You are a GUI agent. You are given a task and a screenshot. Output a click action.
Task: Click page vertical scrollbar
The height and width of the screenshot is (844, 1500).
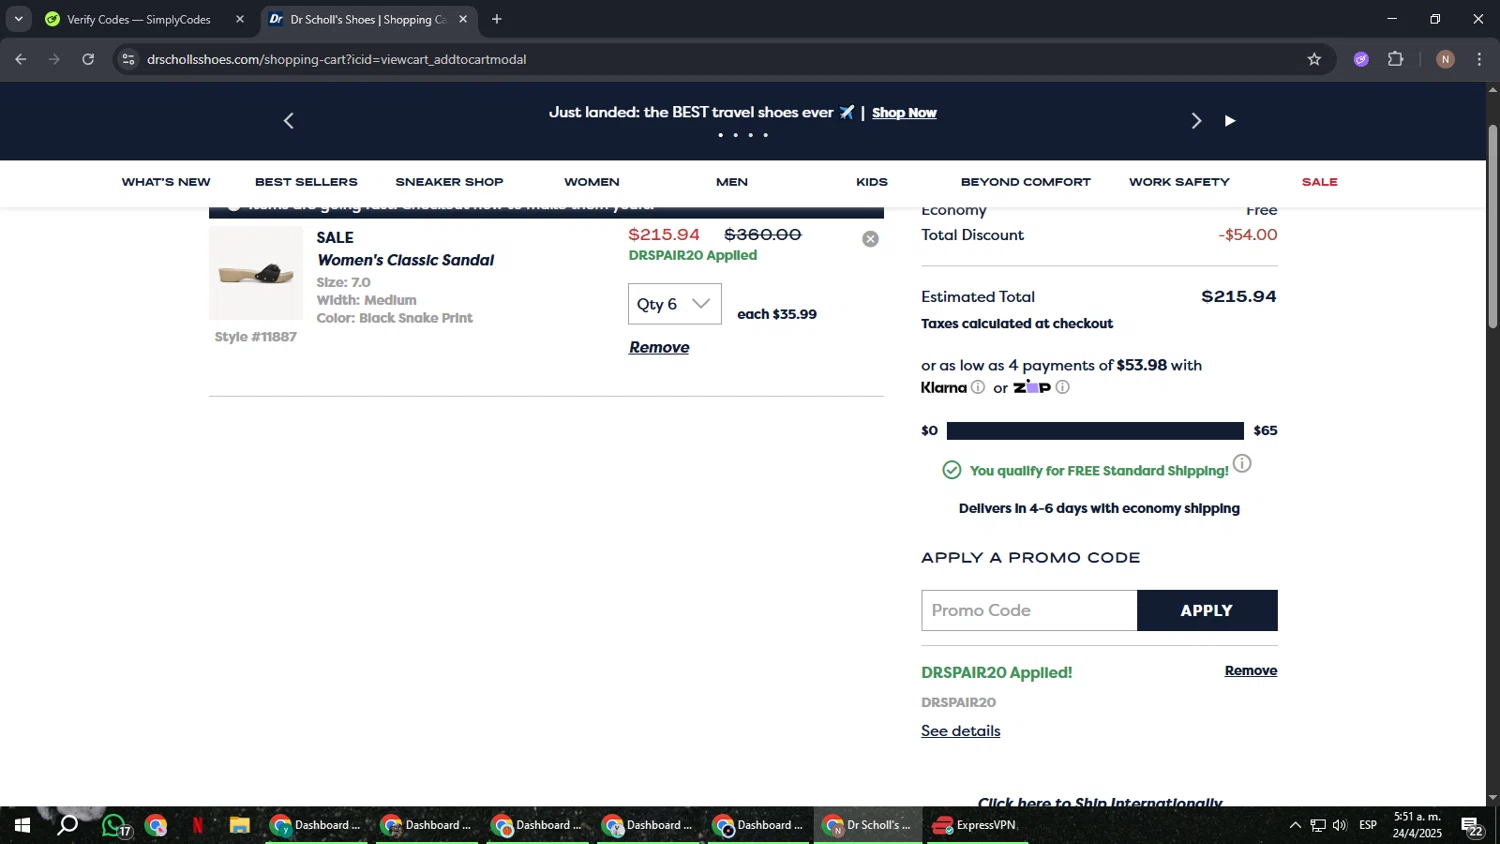(x=1492, y=227)
